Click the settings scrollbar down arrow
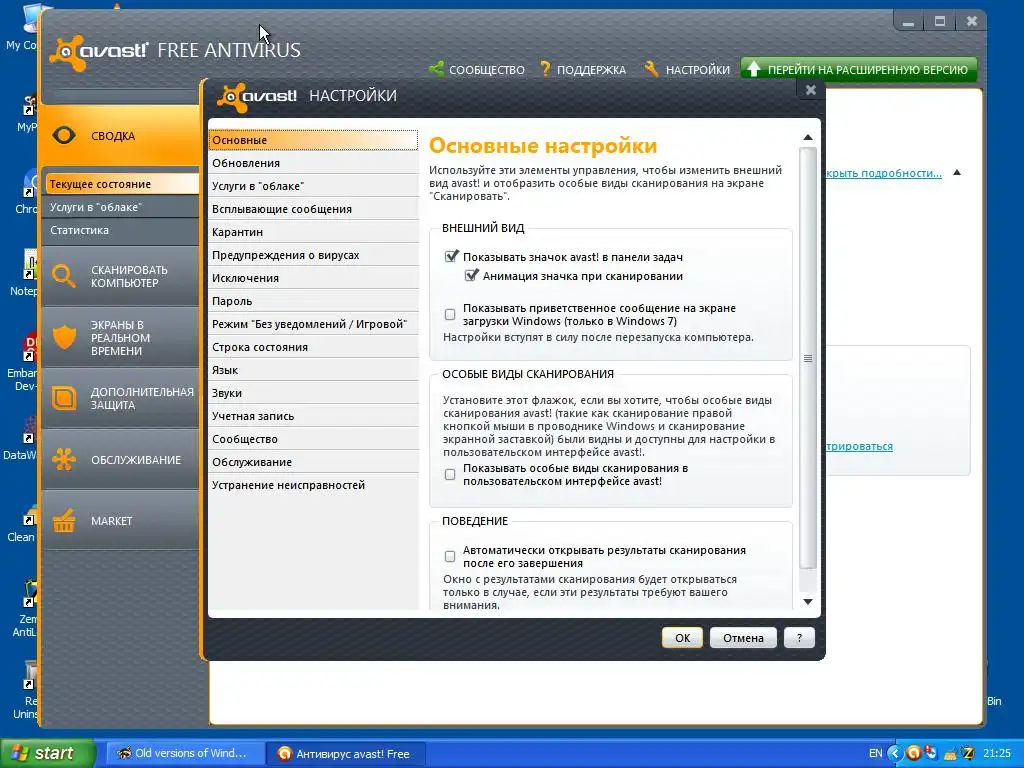 pos(808,601)
